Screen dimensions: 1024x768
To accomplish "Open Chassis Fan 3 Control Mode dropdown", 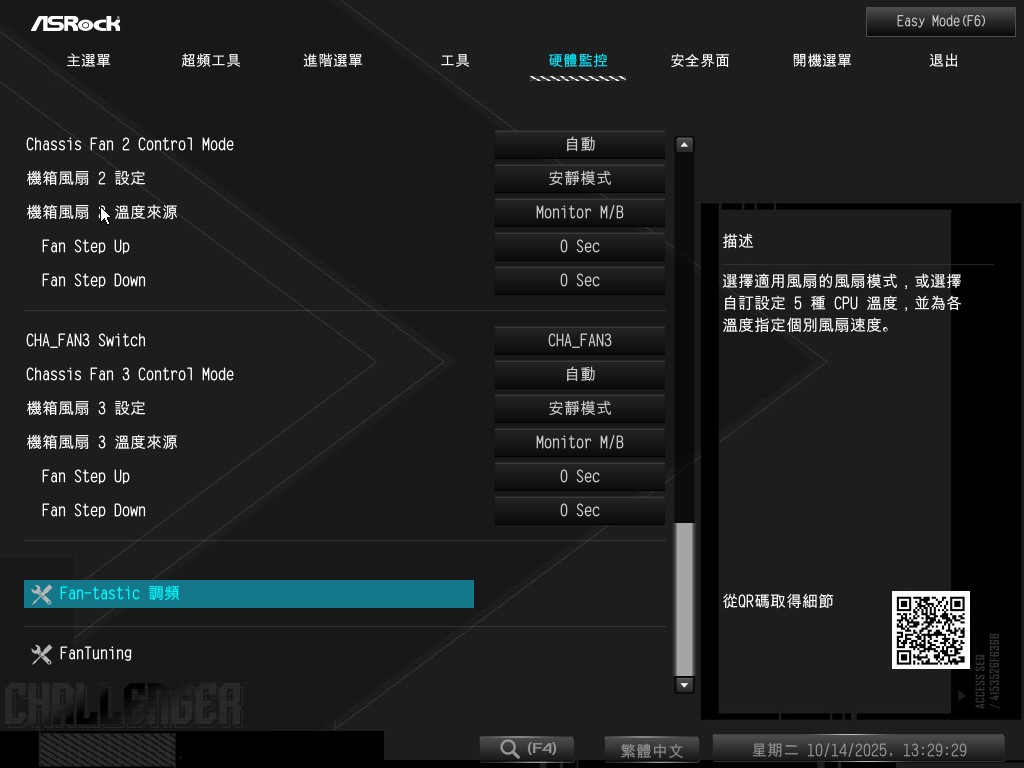I will coord(580,375).
